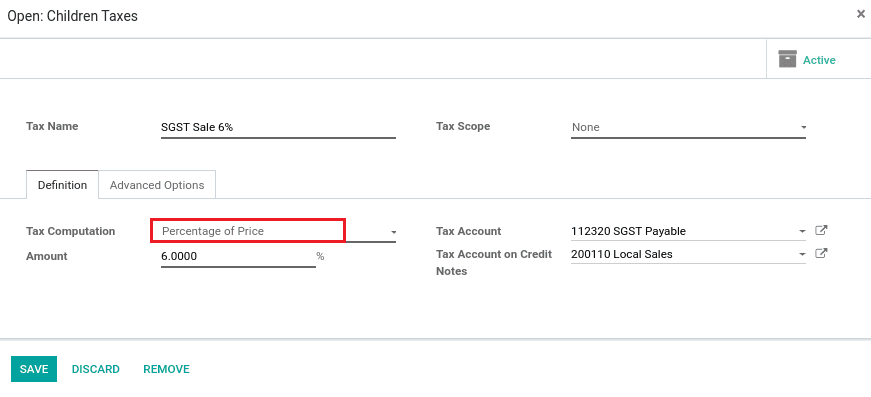
Task: Click the Tax Scope field showing None
Action: pyautogui.click(x=688, y=127)
